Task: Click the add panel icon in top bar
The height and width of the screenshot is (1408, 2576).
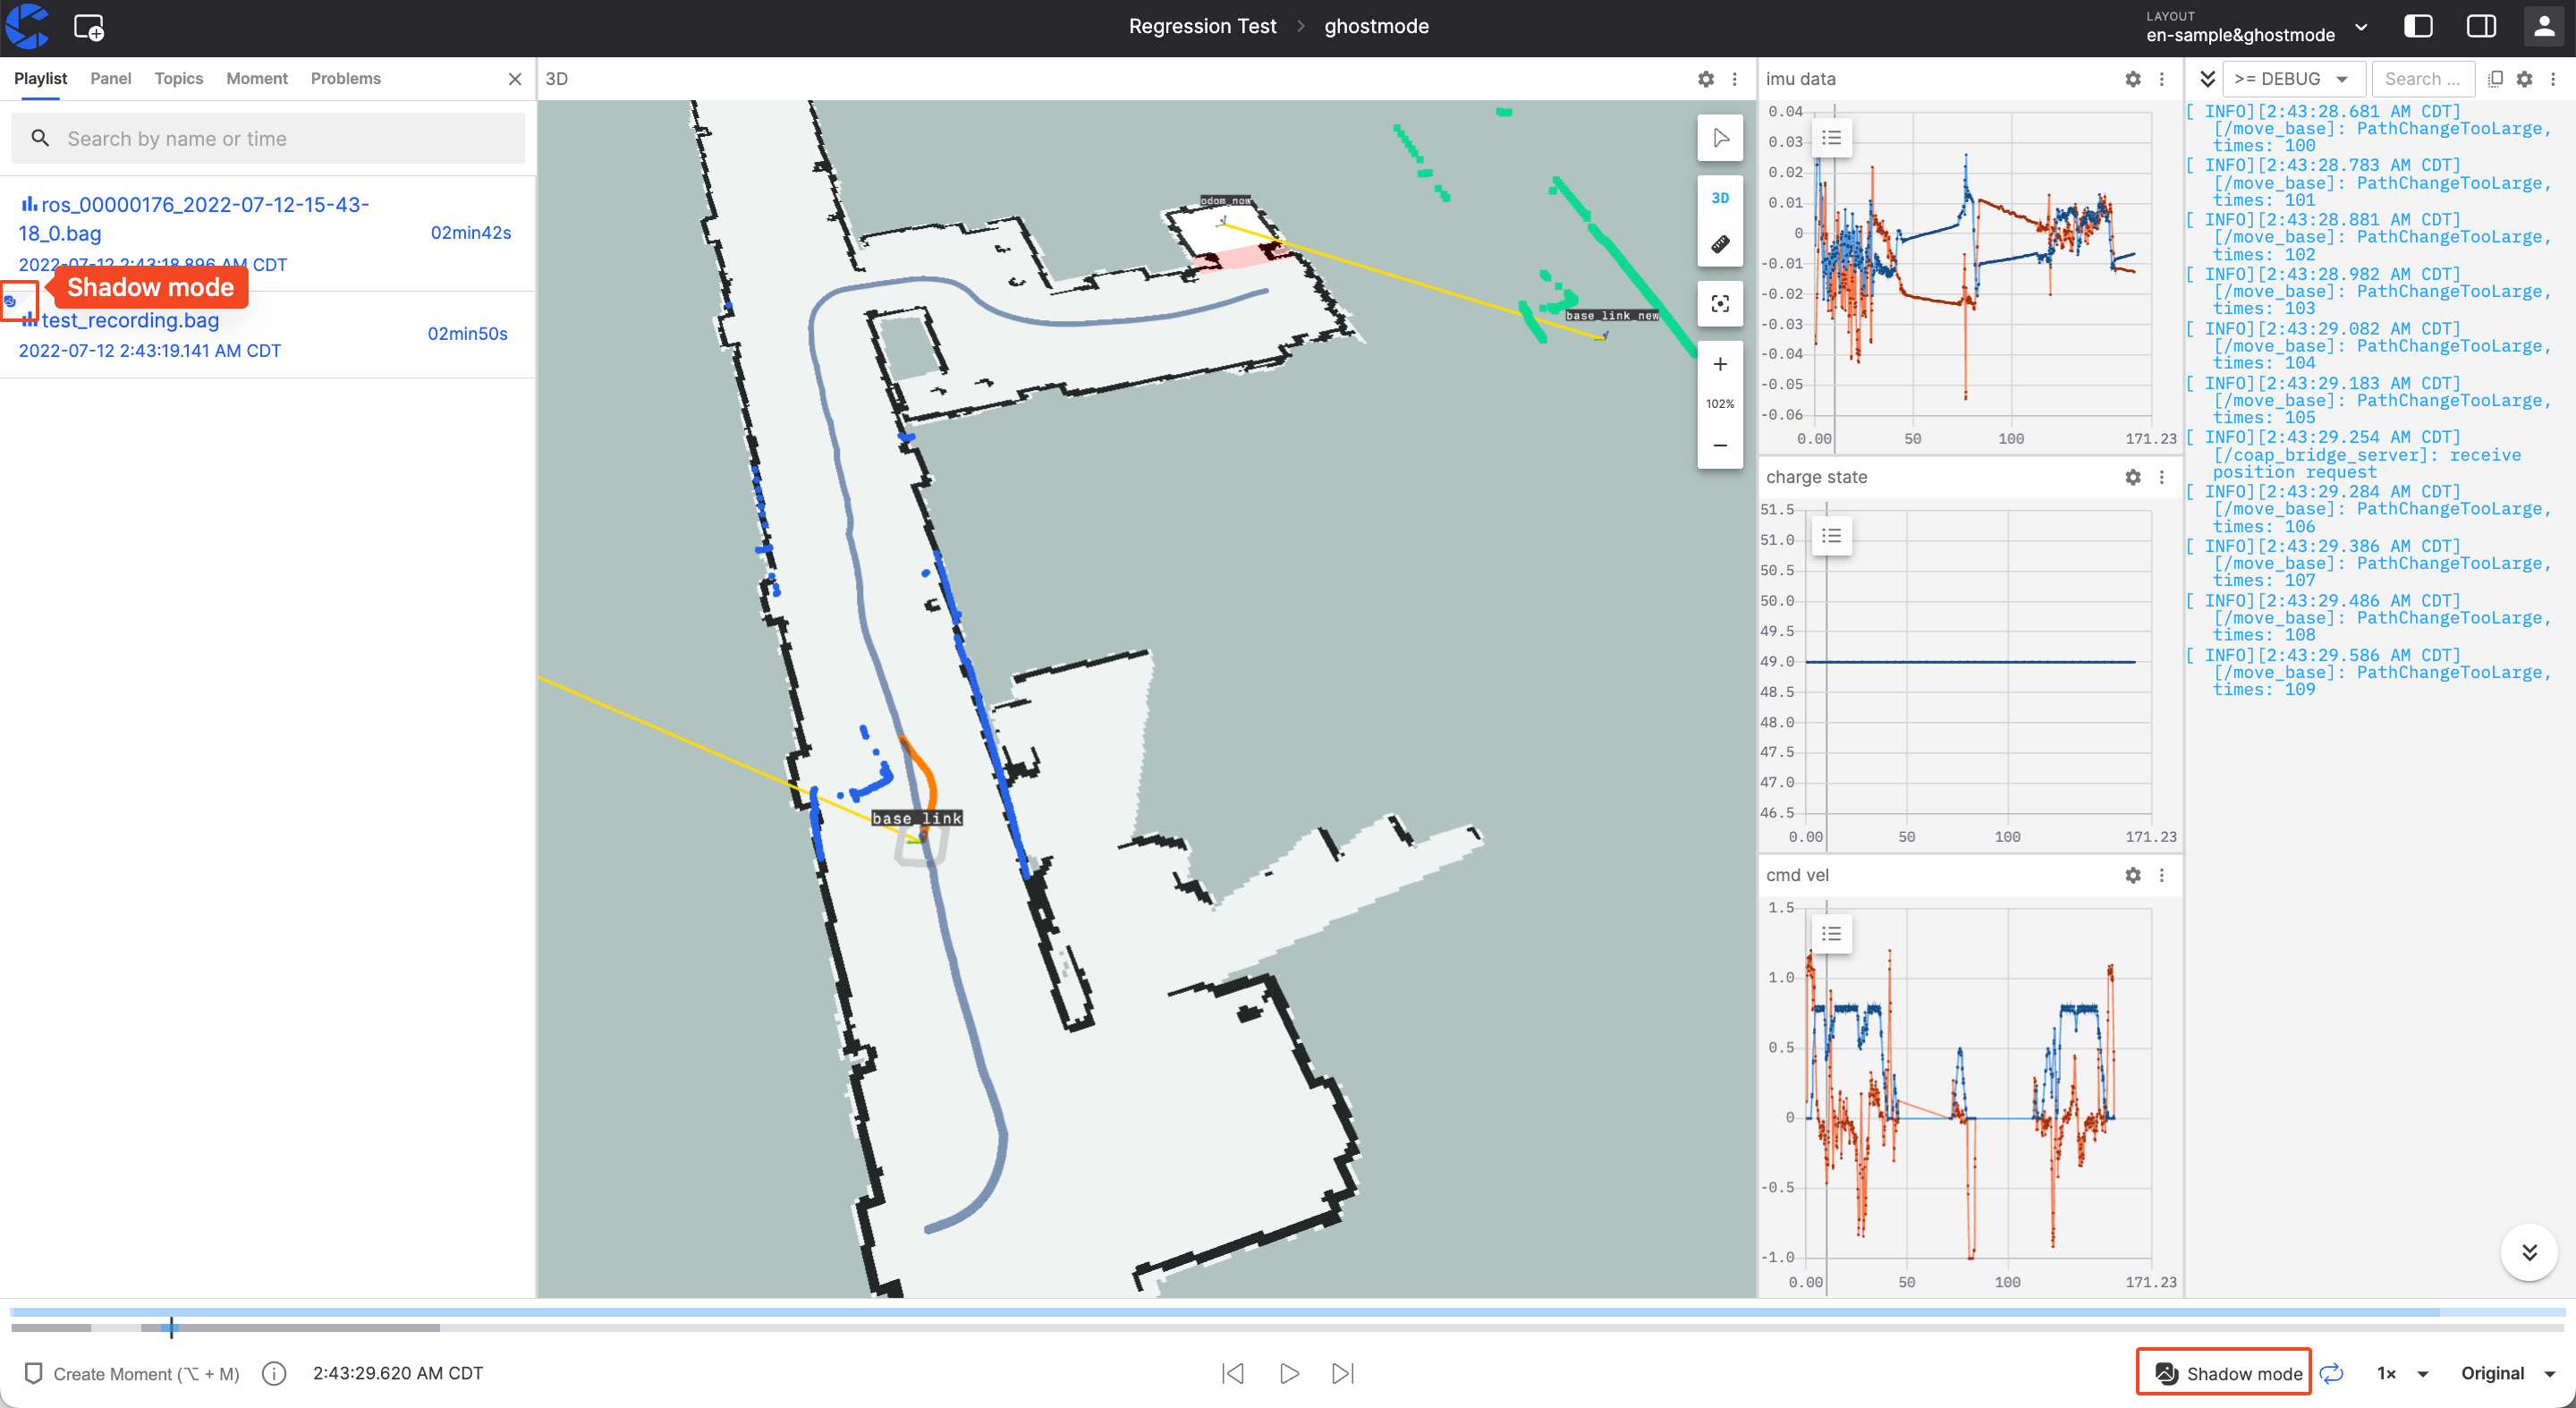Action: (89, 28)
